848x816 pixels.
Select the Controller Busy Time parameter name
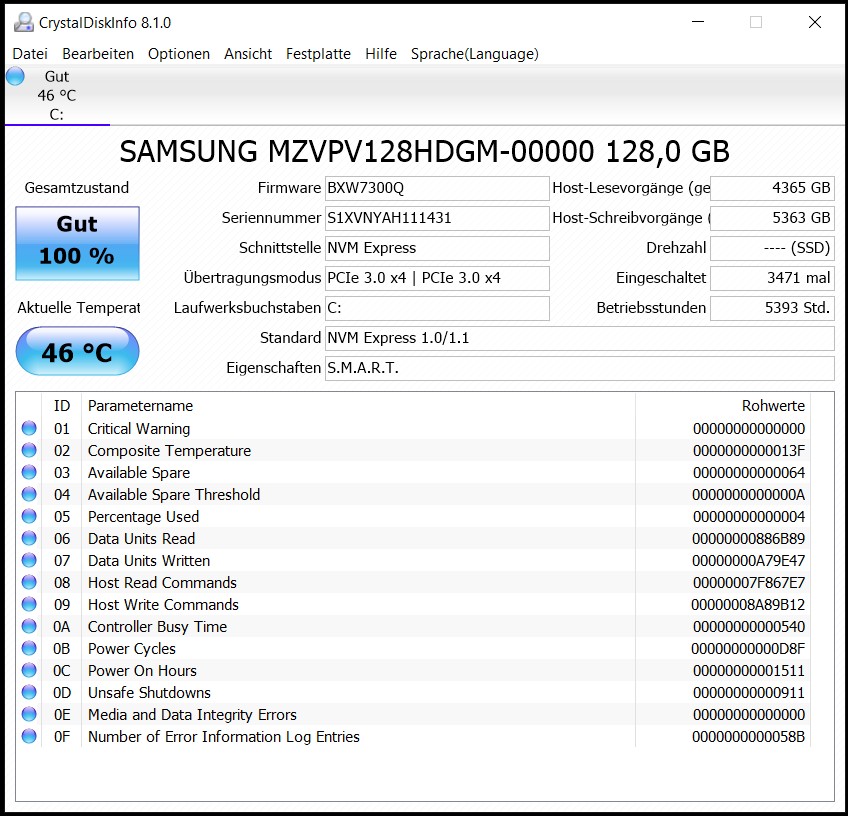pos(157,627)
